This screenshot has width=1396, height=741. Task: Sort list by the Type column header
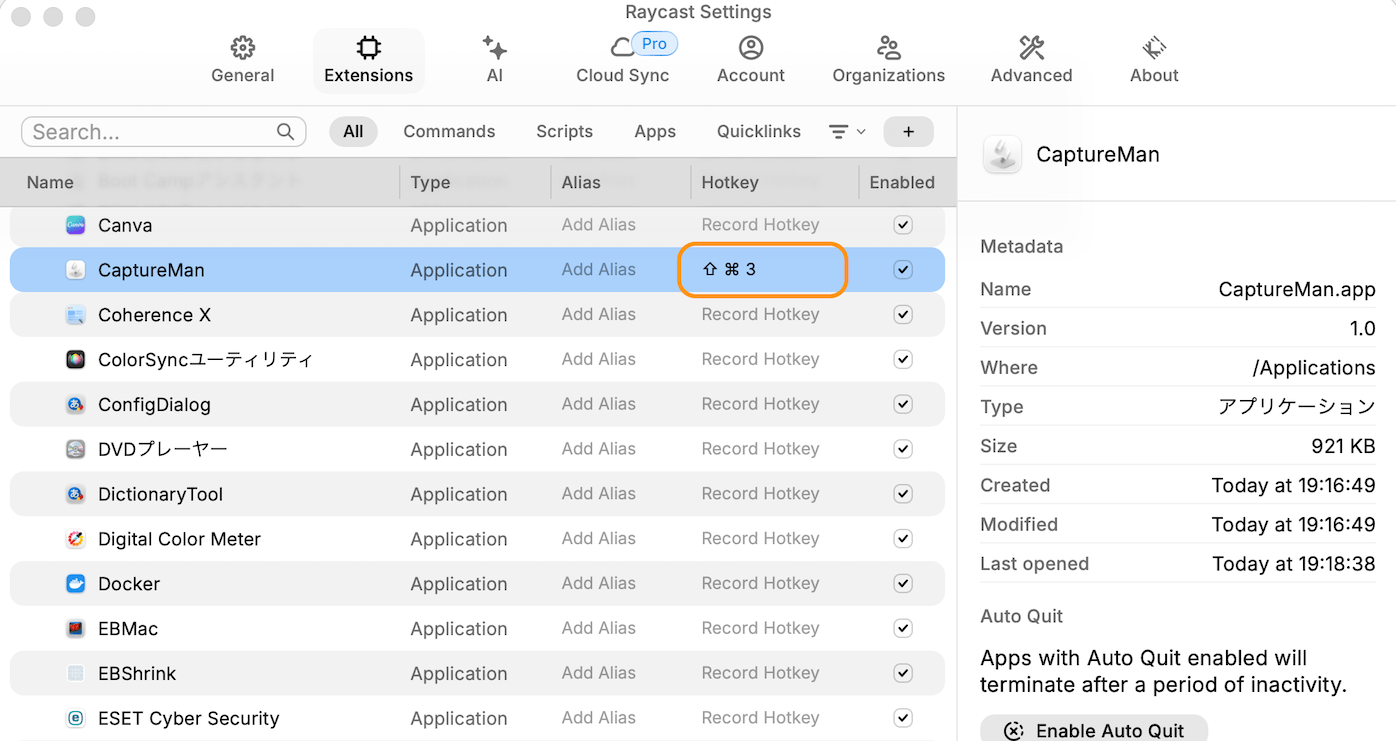tap(430, 182)
